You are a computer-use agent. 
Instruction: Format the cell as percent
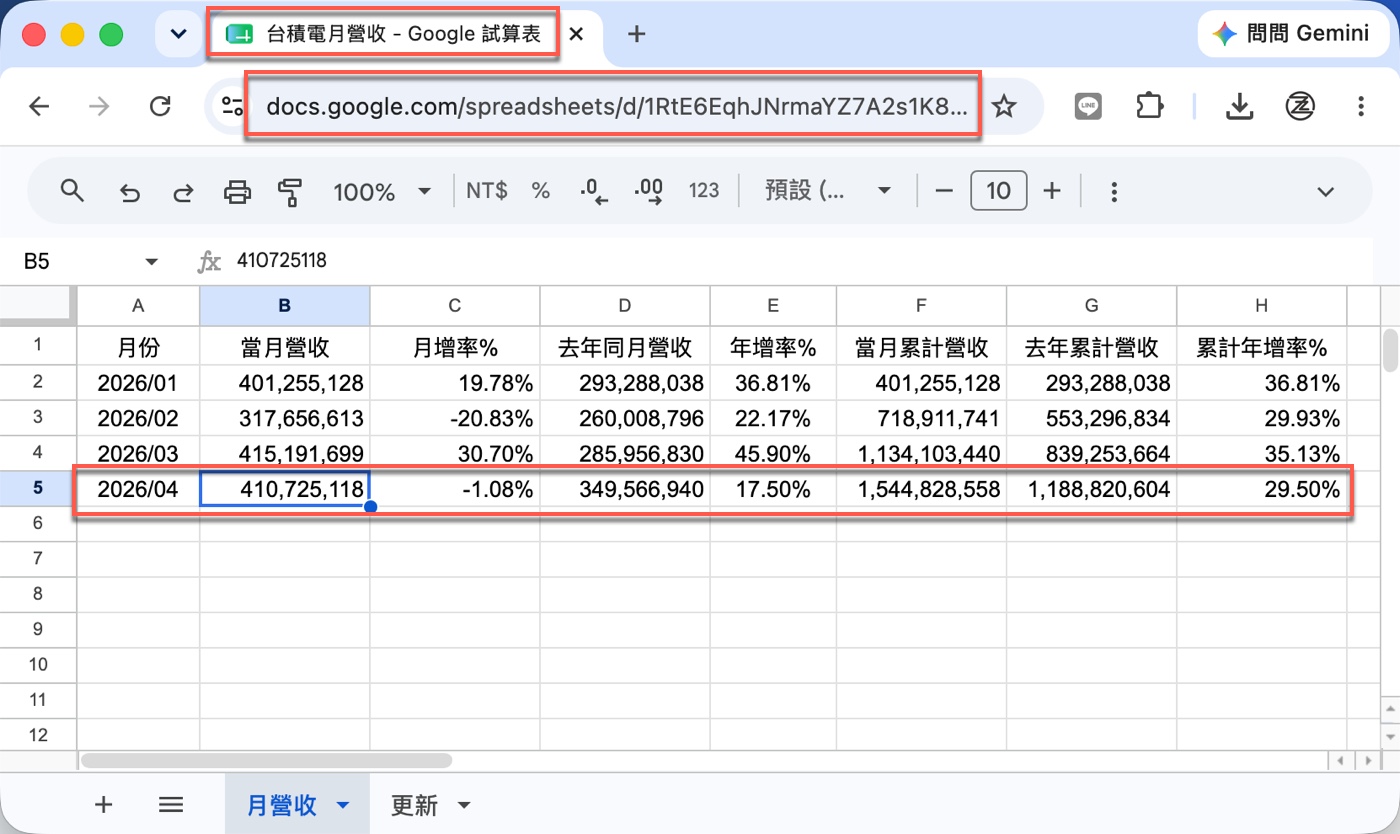pyautogui.click(x=541, y=191)
